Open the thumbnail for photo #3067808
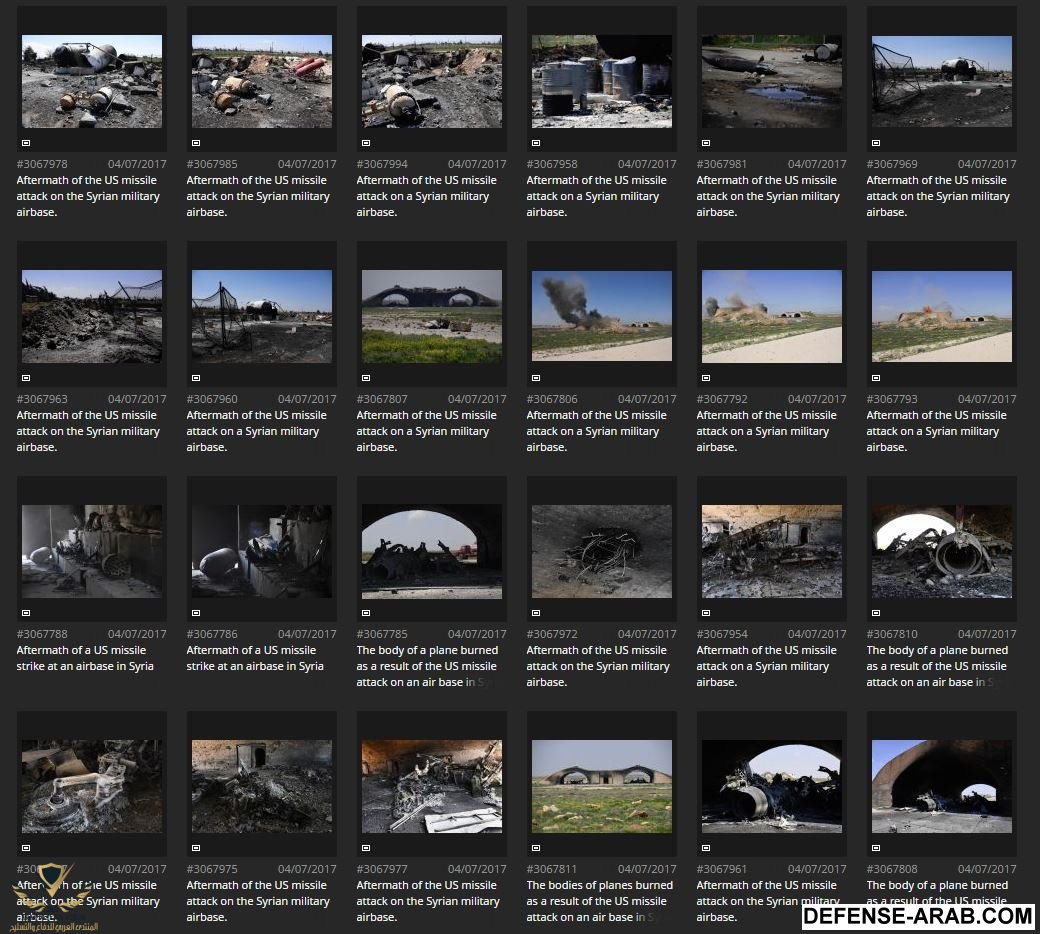This screenshot has width=1040, height=934. coord(942,786)
